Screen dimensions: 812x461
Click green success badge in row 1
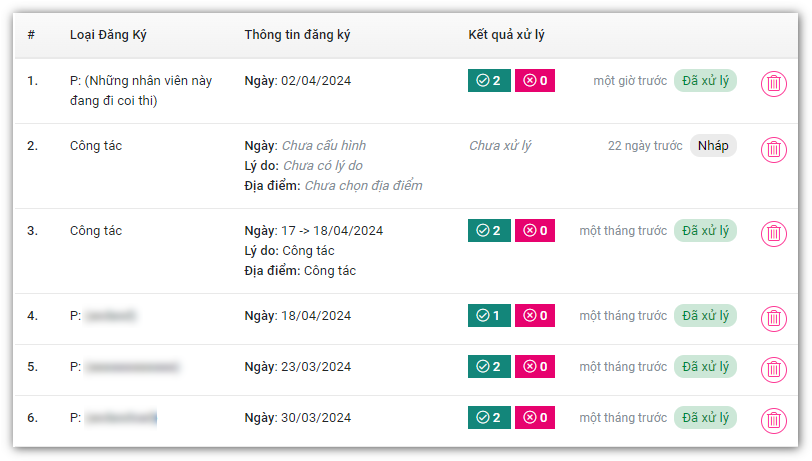point(489,81)
